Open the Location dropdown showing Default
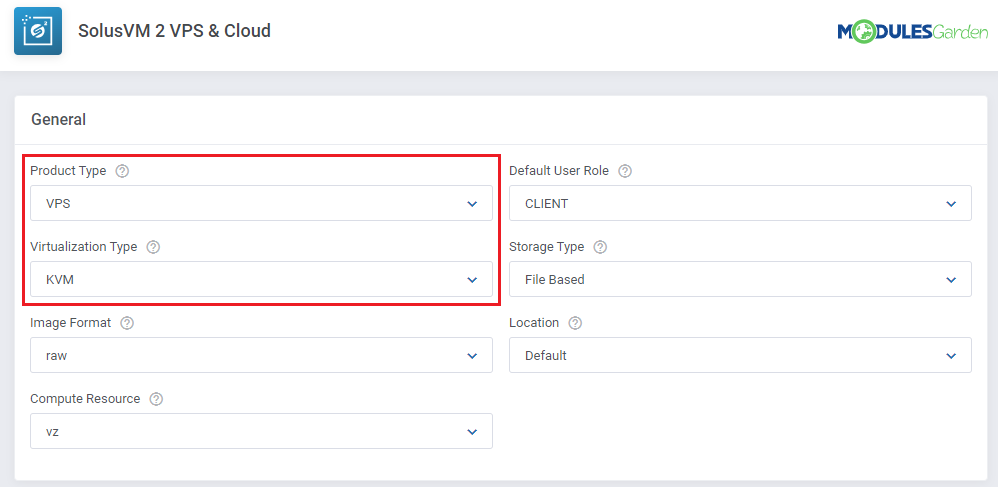This screenshot has width=998, height=487. (x=740, y=355)
